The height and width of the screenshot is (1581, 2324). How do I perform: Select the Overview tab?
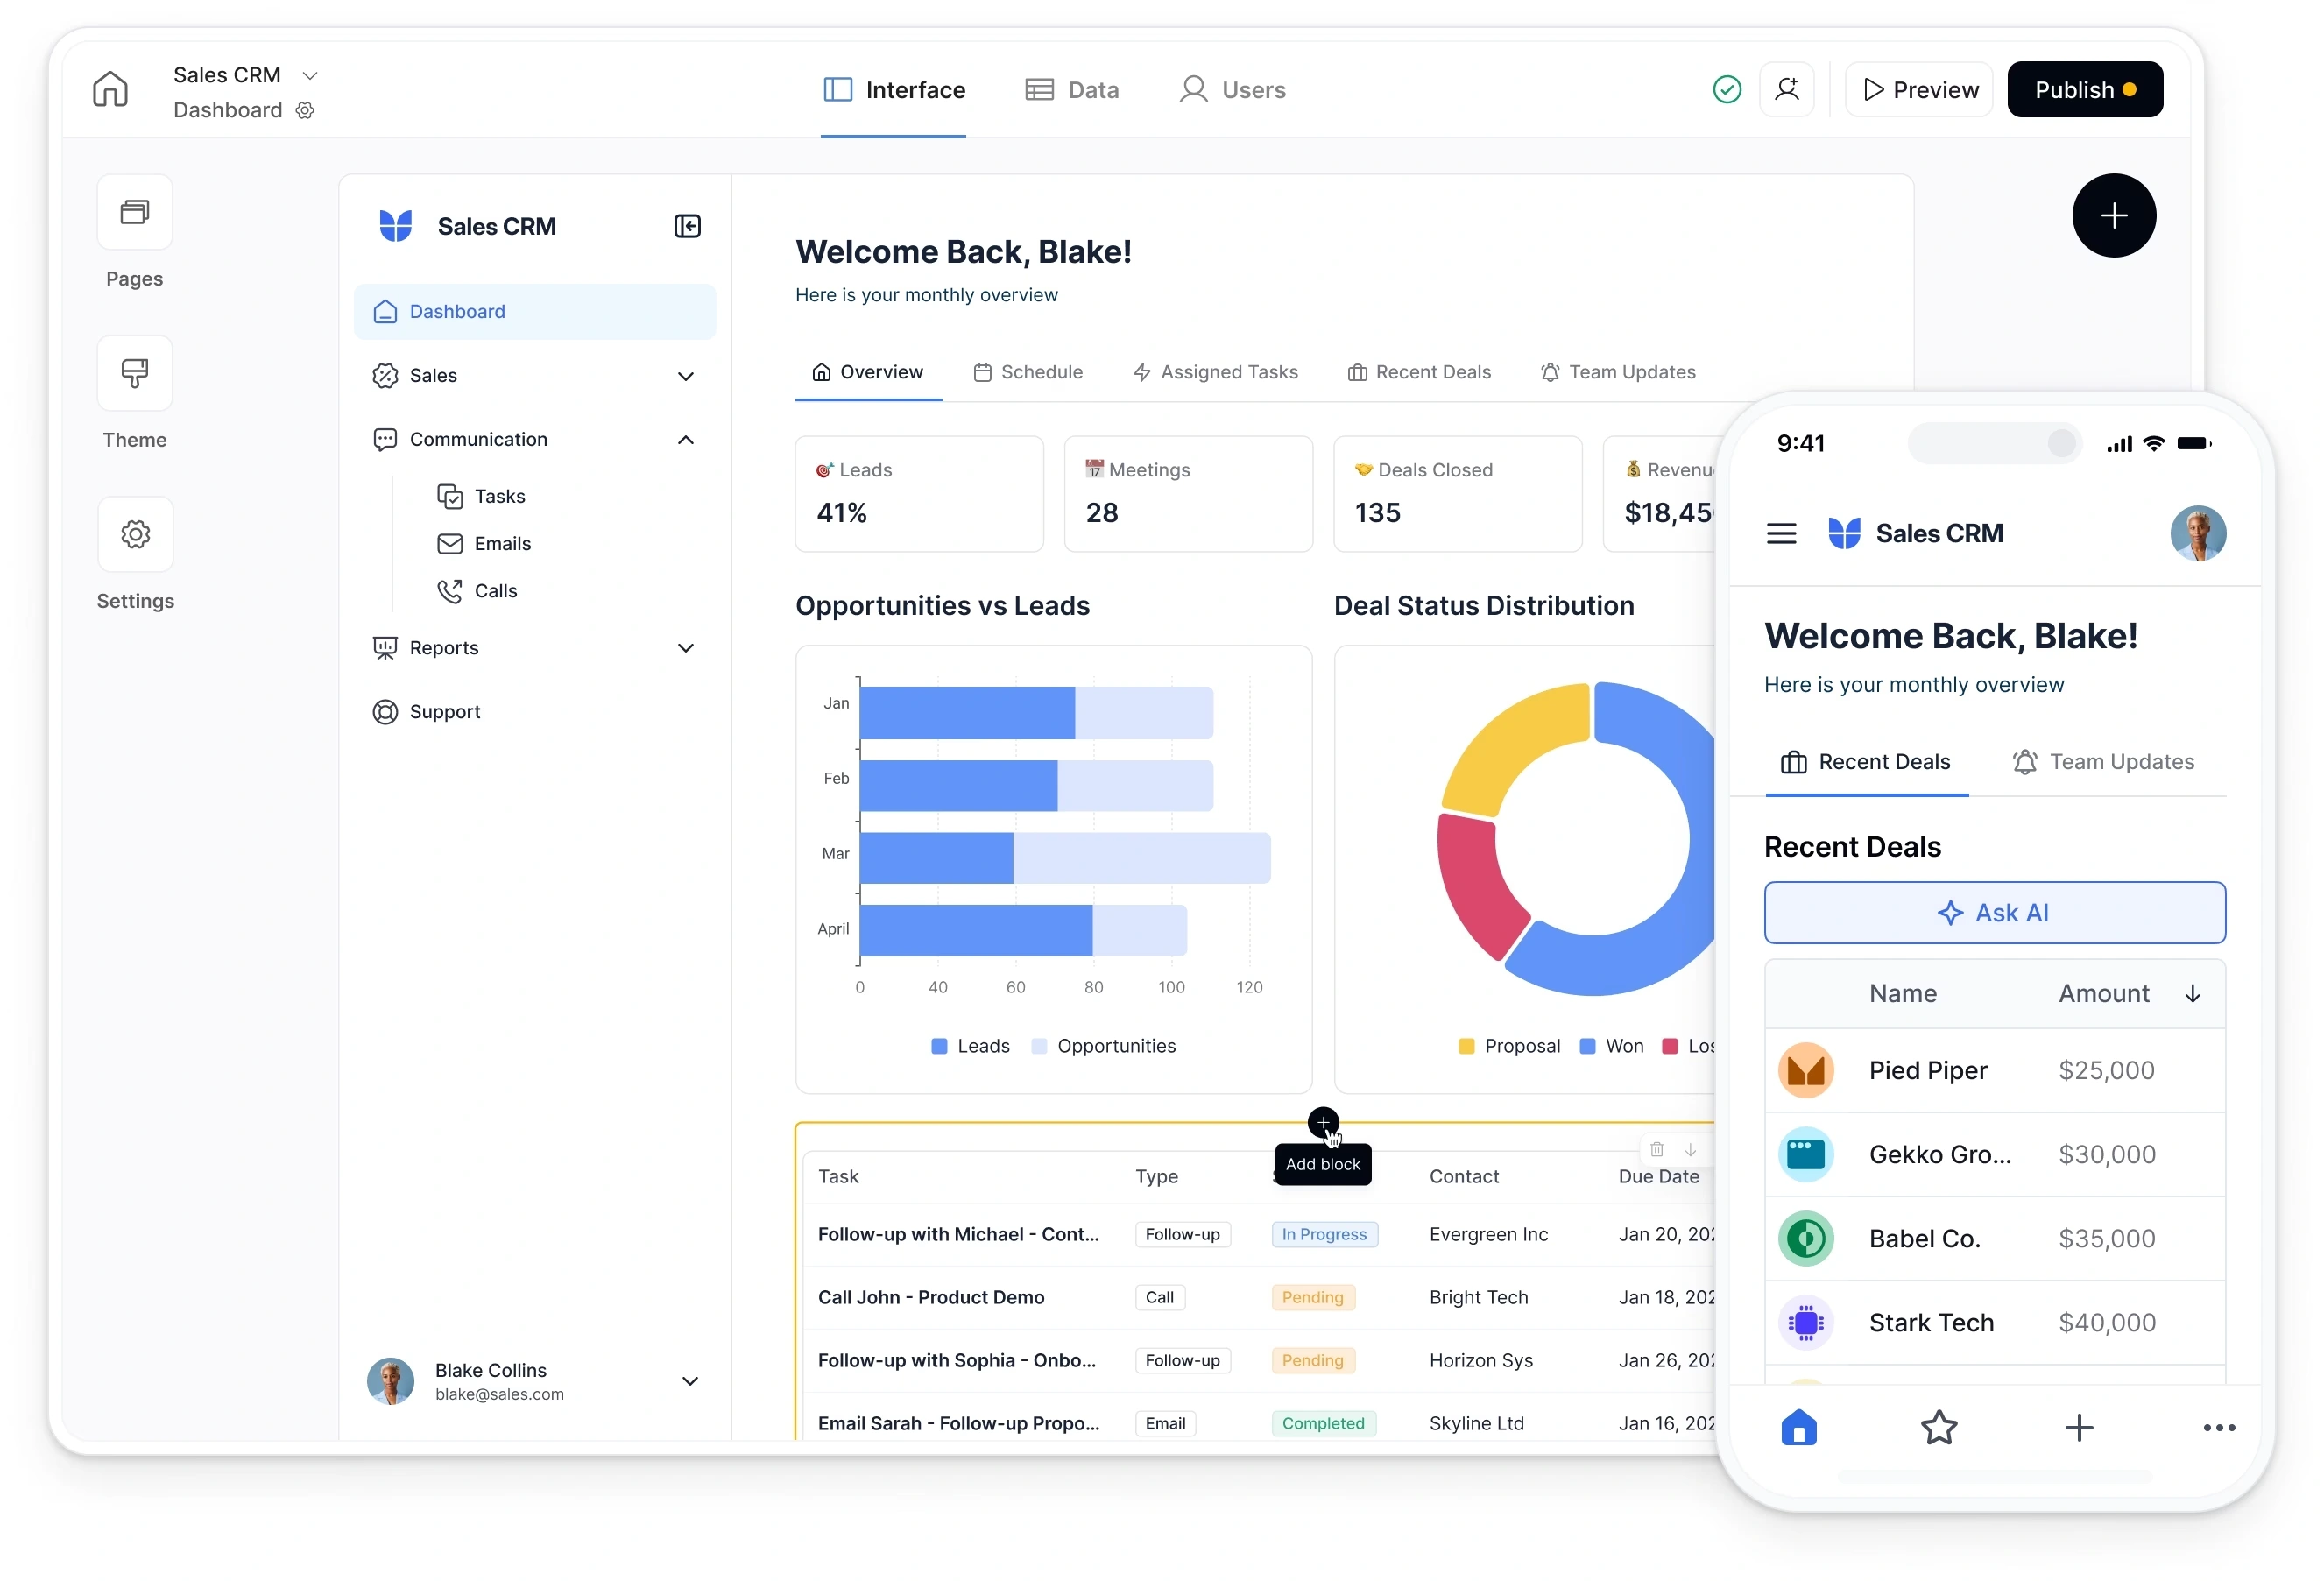867,372
